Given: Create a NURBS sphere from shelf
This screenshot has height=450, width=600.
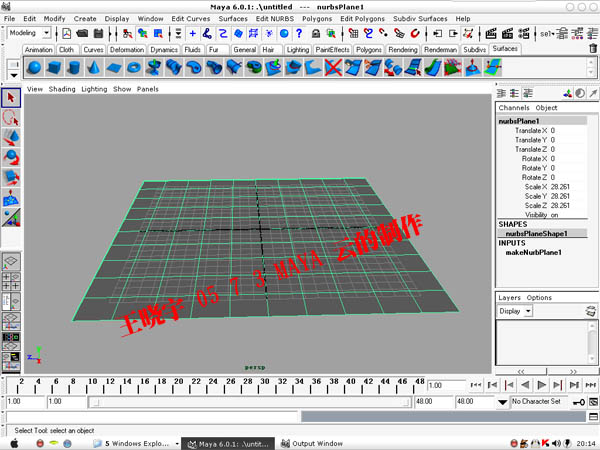Looking at the screenshot, I should pos(34,68).
